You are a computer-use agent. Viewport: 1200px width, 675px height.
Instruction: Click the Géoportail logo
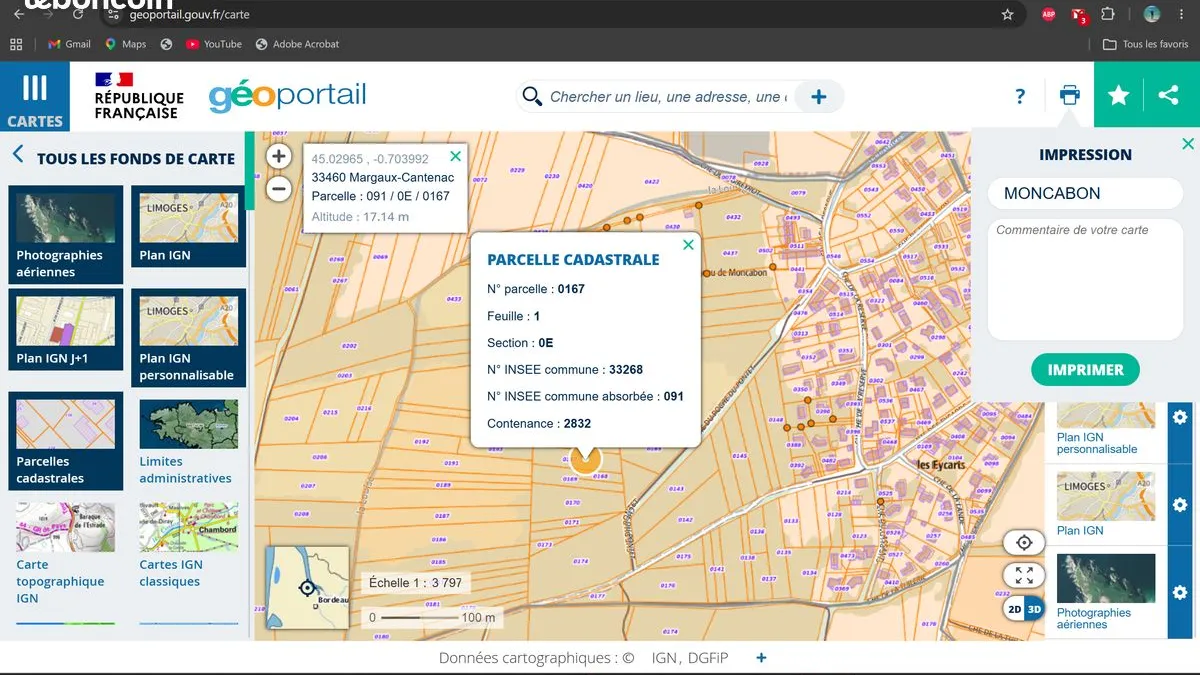tap(287, 96)
